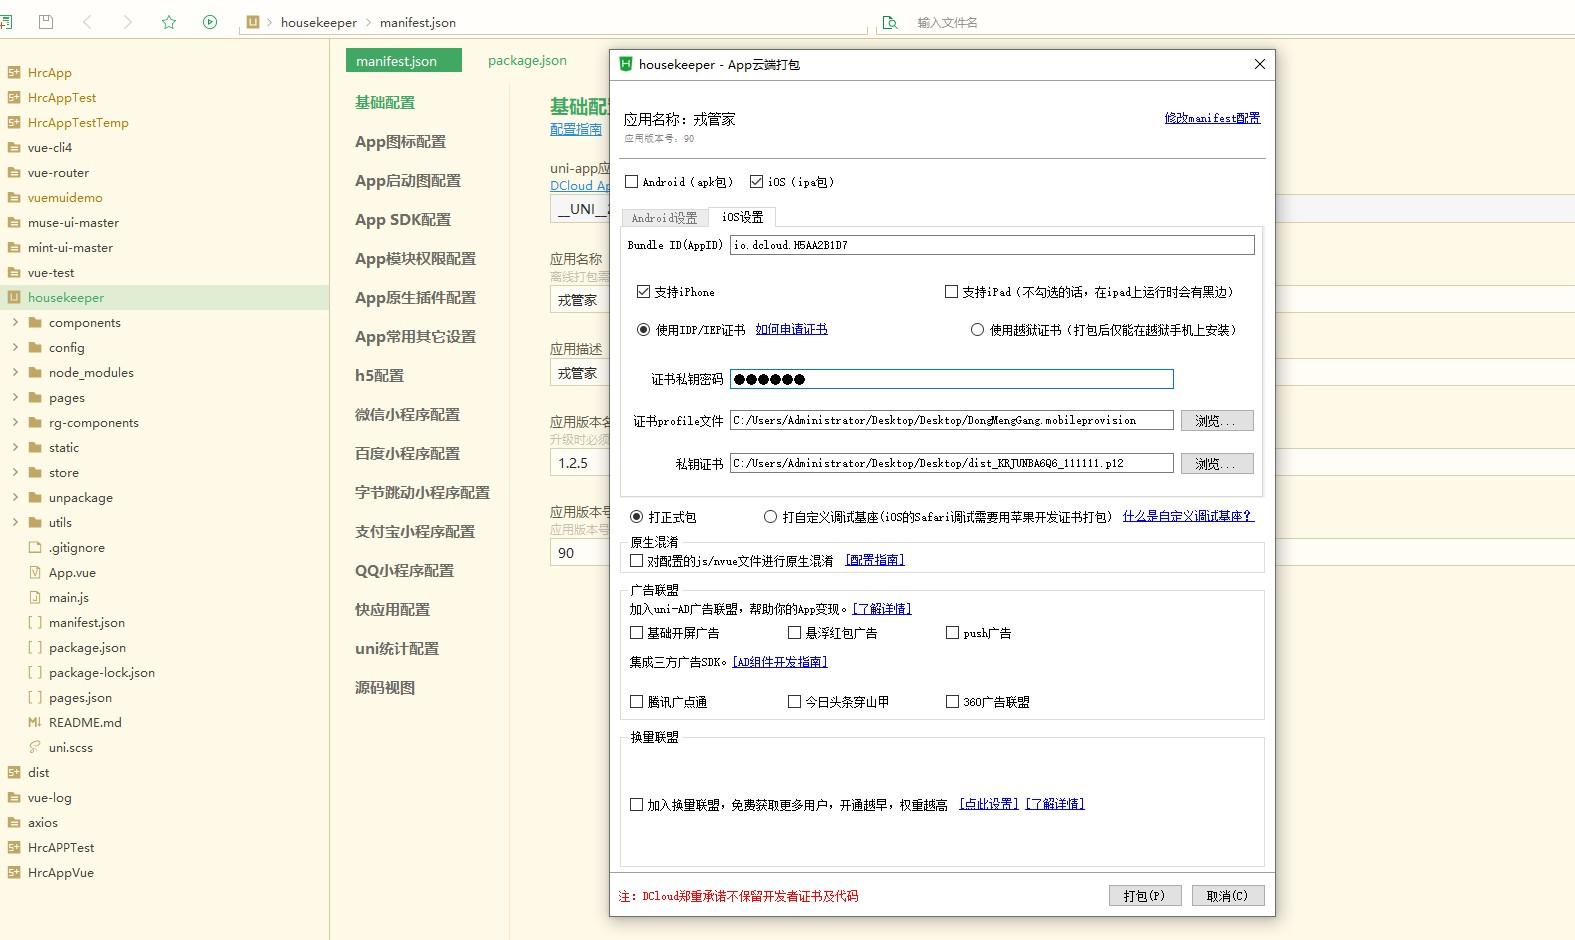Check the push广告 checkbox
This screenshot has width=1575, height=940.
click(x=952, y=632)
